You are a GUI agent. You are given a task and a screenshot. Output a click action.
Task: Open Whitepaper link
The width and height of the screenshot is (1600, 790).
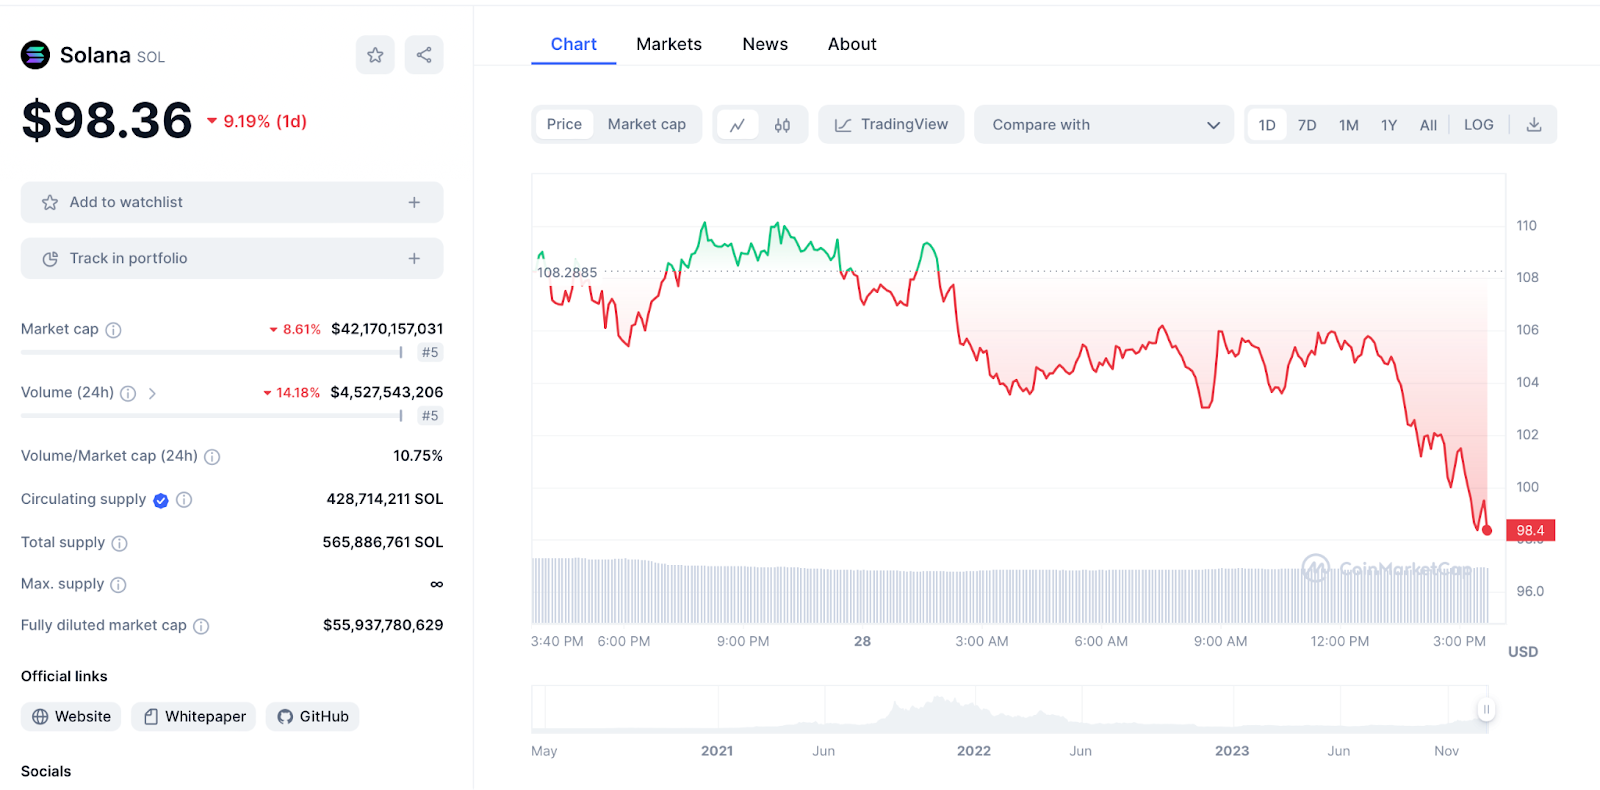tap(194, 717)
